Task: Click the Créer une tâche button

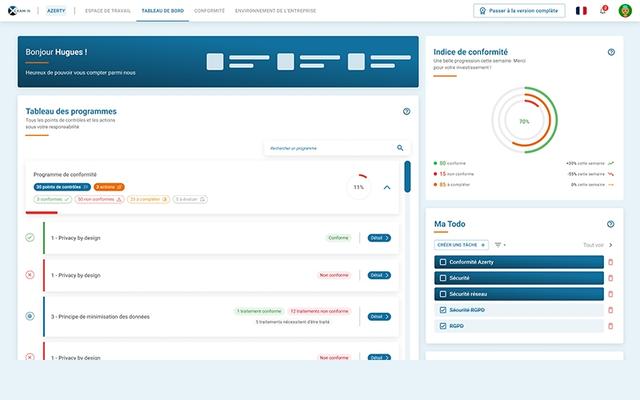Action: [x=461, y=244]
